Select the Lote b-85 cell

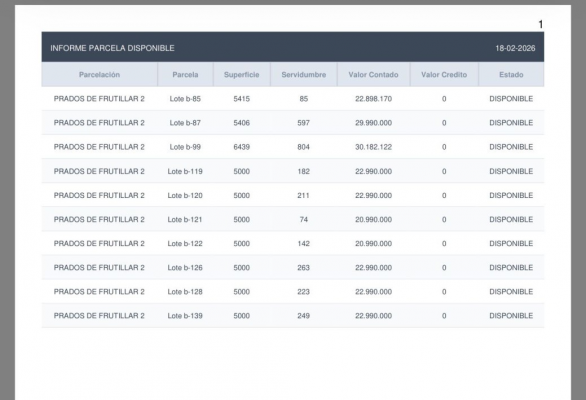(185, 99)
